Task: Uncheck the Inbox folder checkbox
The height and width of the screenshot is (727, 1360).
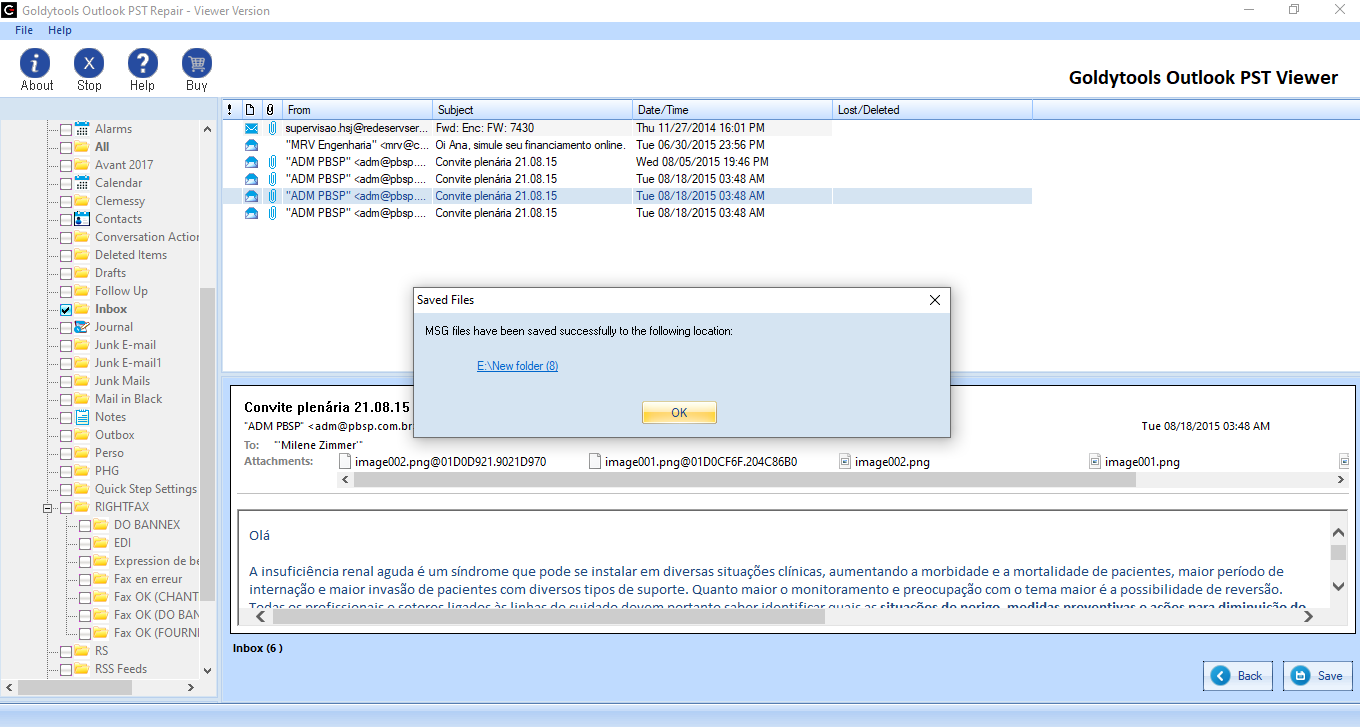Action: click(66, 310)
